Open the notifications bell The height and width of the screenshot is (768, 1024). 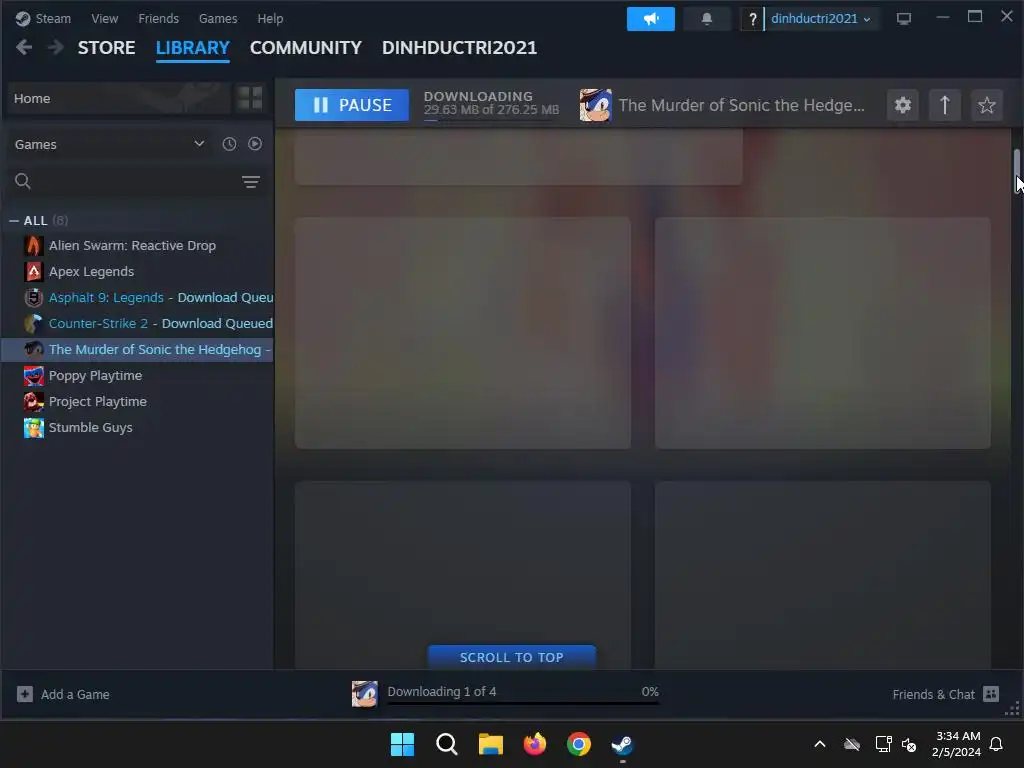(x=707, y=19)
